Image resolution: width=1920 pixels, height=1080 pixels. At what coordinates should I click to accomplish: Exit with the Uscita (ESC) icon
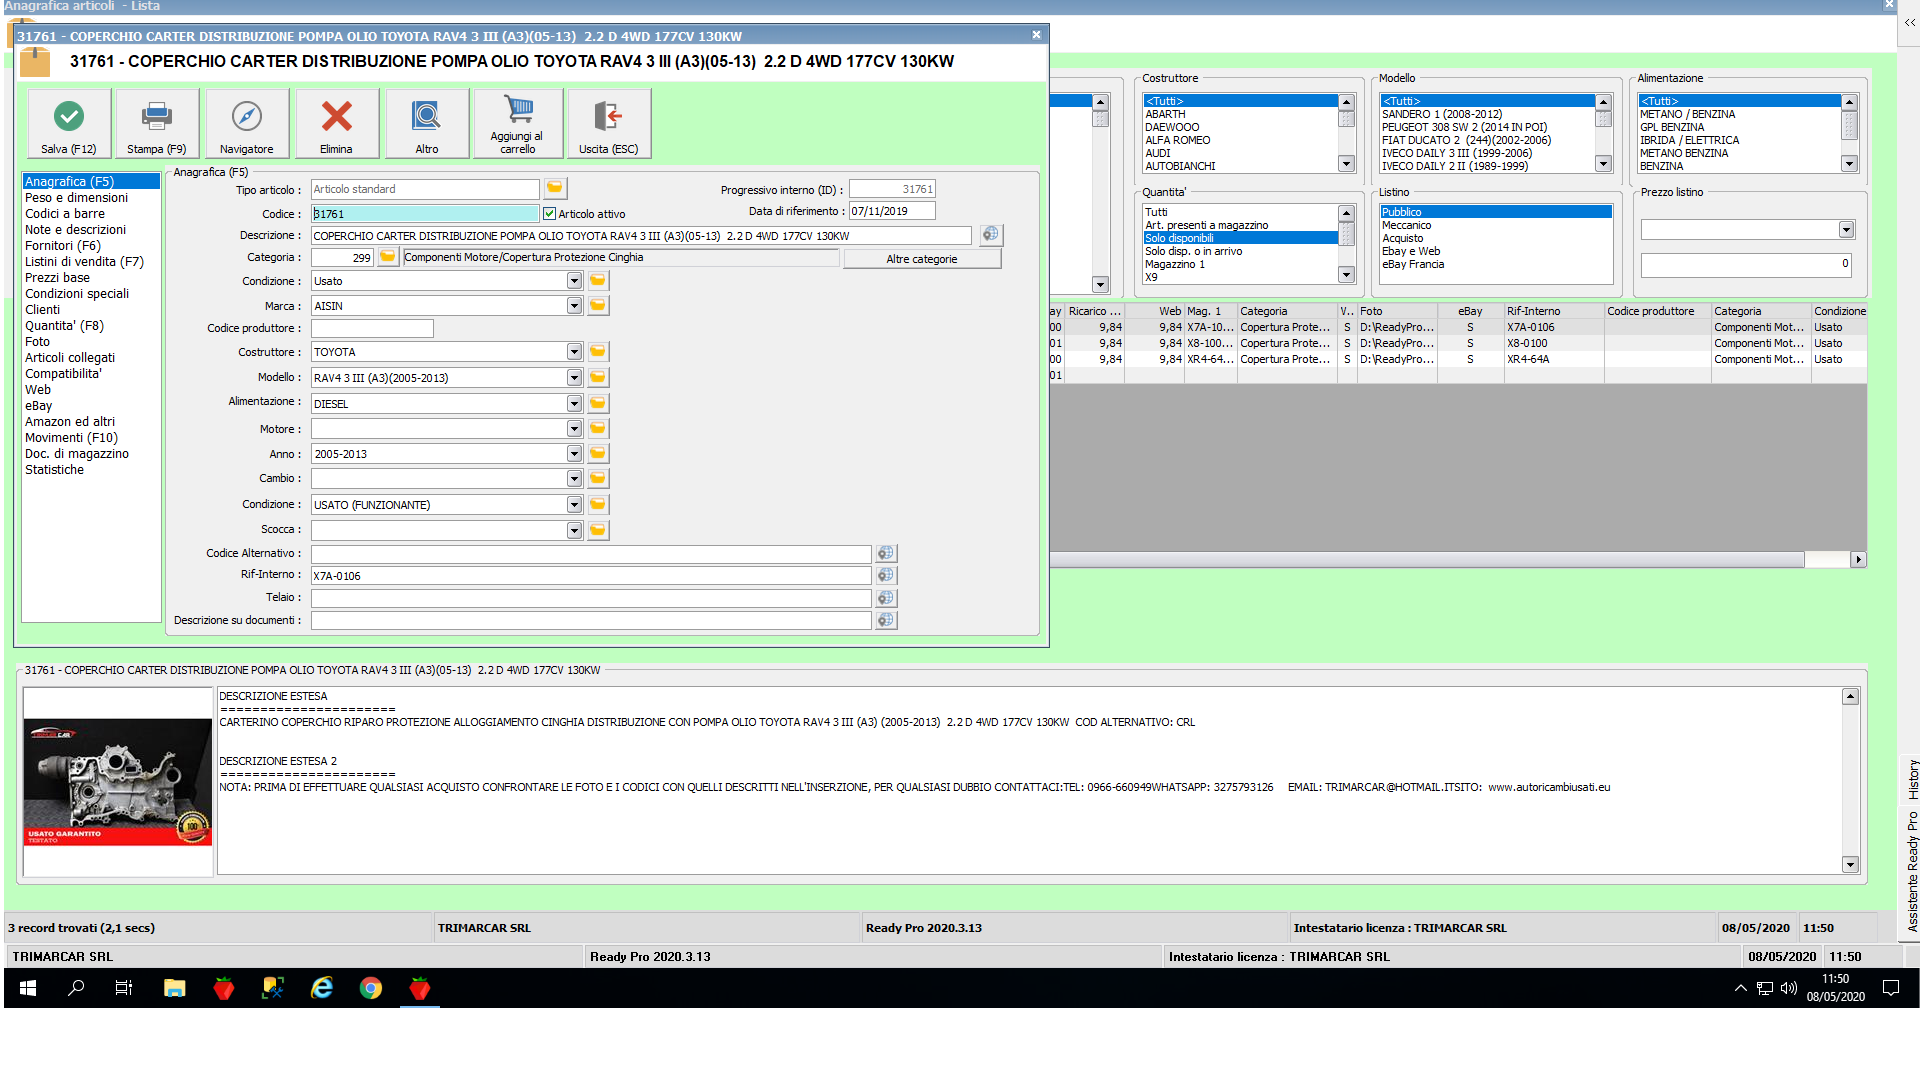[x=609, y=123]
